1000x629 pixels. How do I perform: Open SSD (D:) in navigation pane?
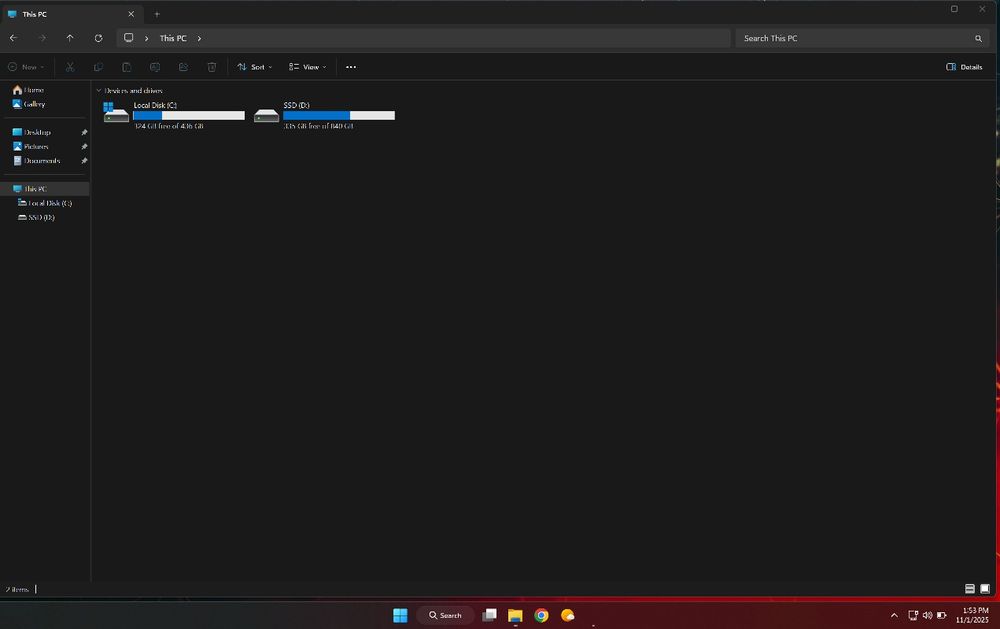tap(36, 218)
